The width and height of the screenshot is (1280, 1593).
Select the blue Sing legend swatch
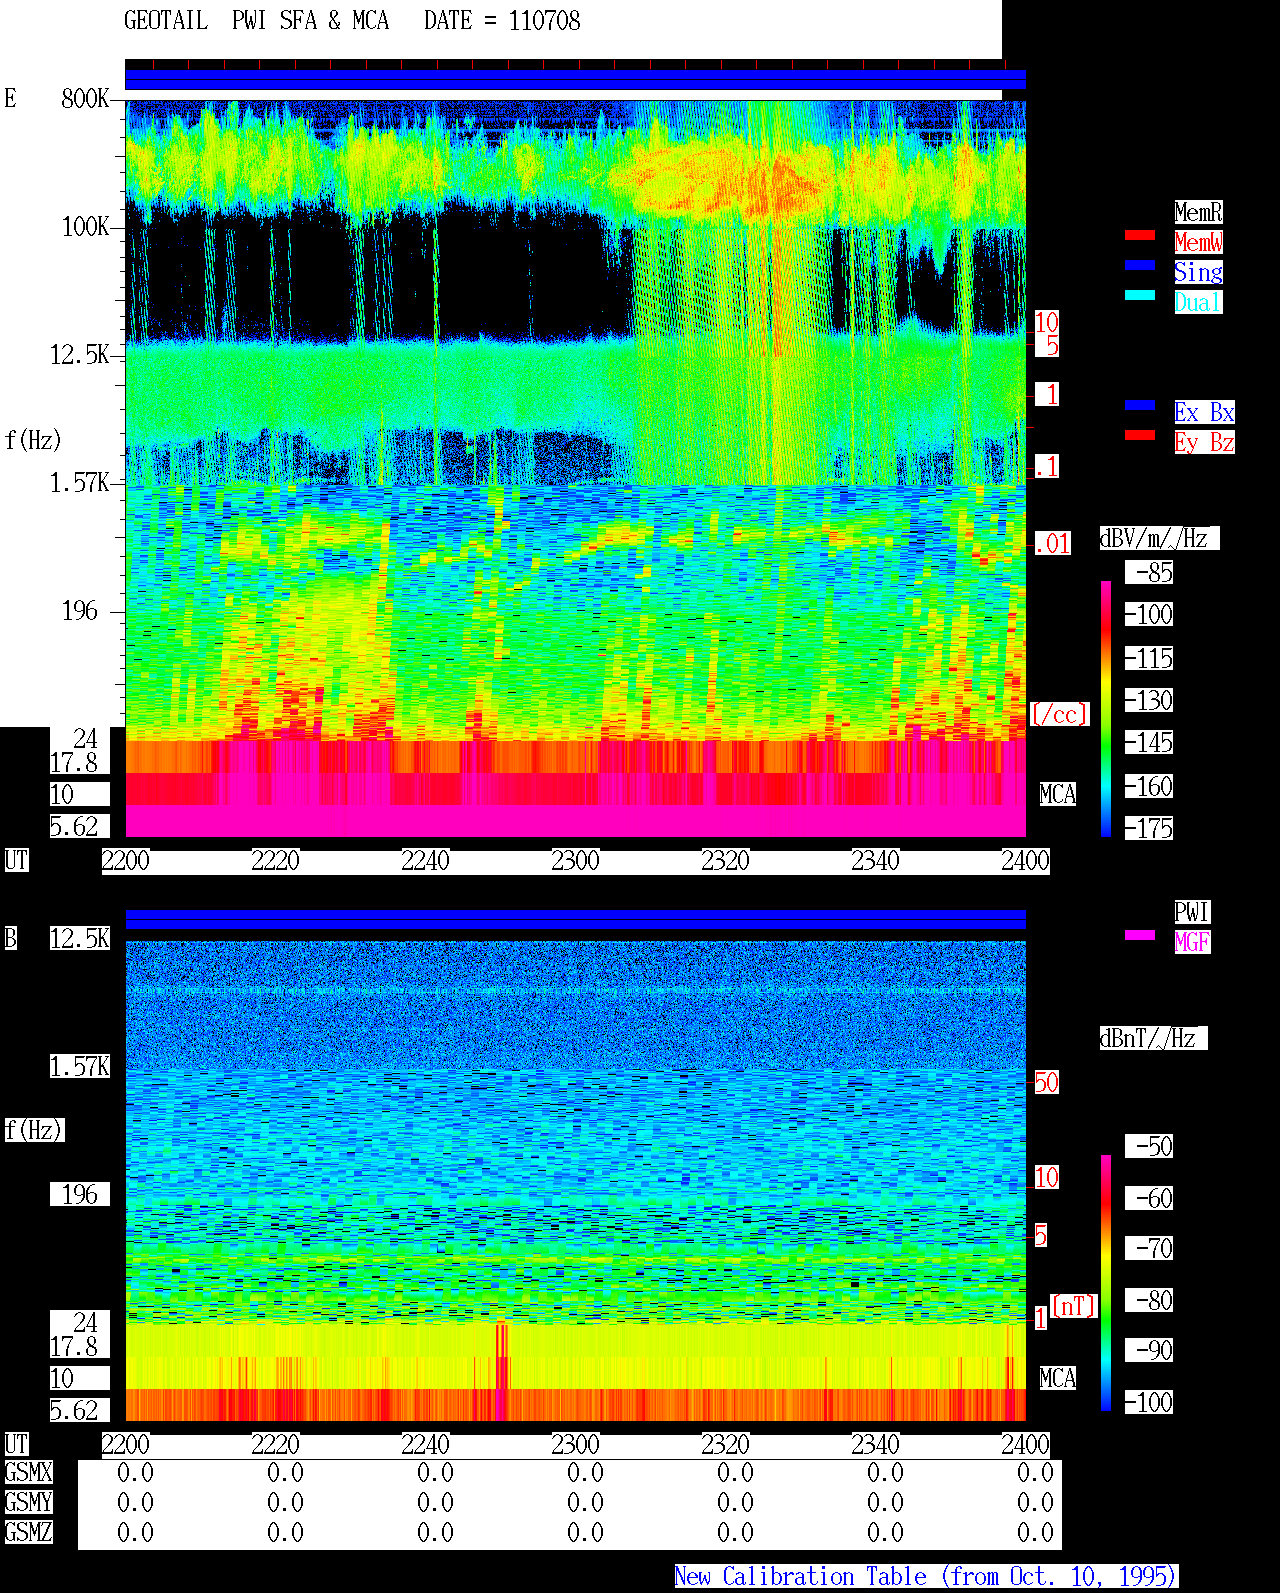pos(1140,266)
